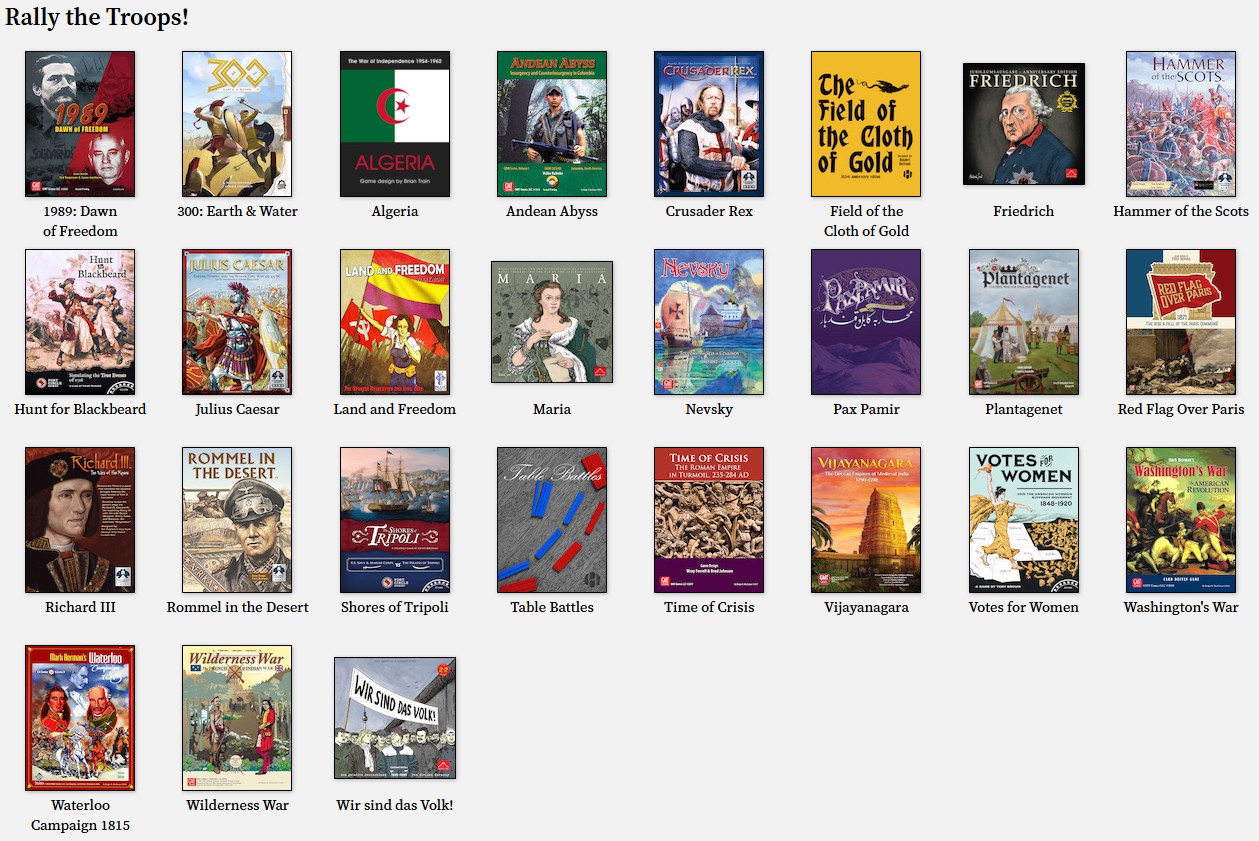
Task: Open the Andean Abyss game cover
Action: click(x=552, y=124)
